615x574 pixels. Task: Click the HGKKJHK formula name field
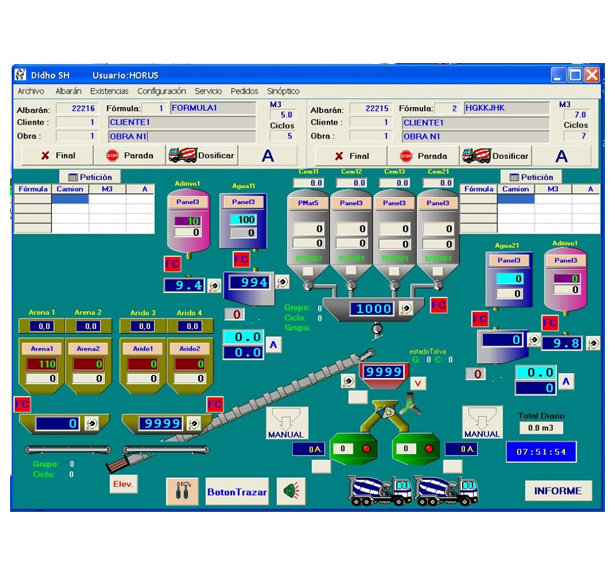pyautogui.click(x=506, y=108)
